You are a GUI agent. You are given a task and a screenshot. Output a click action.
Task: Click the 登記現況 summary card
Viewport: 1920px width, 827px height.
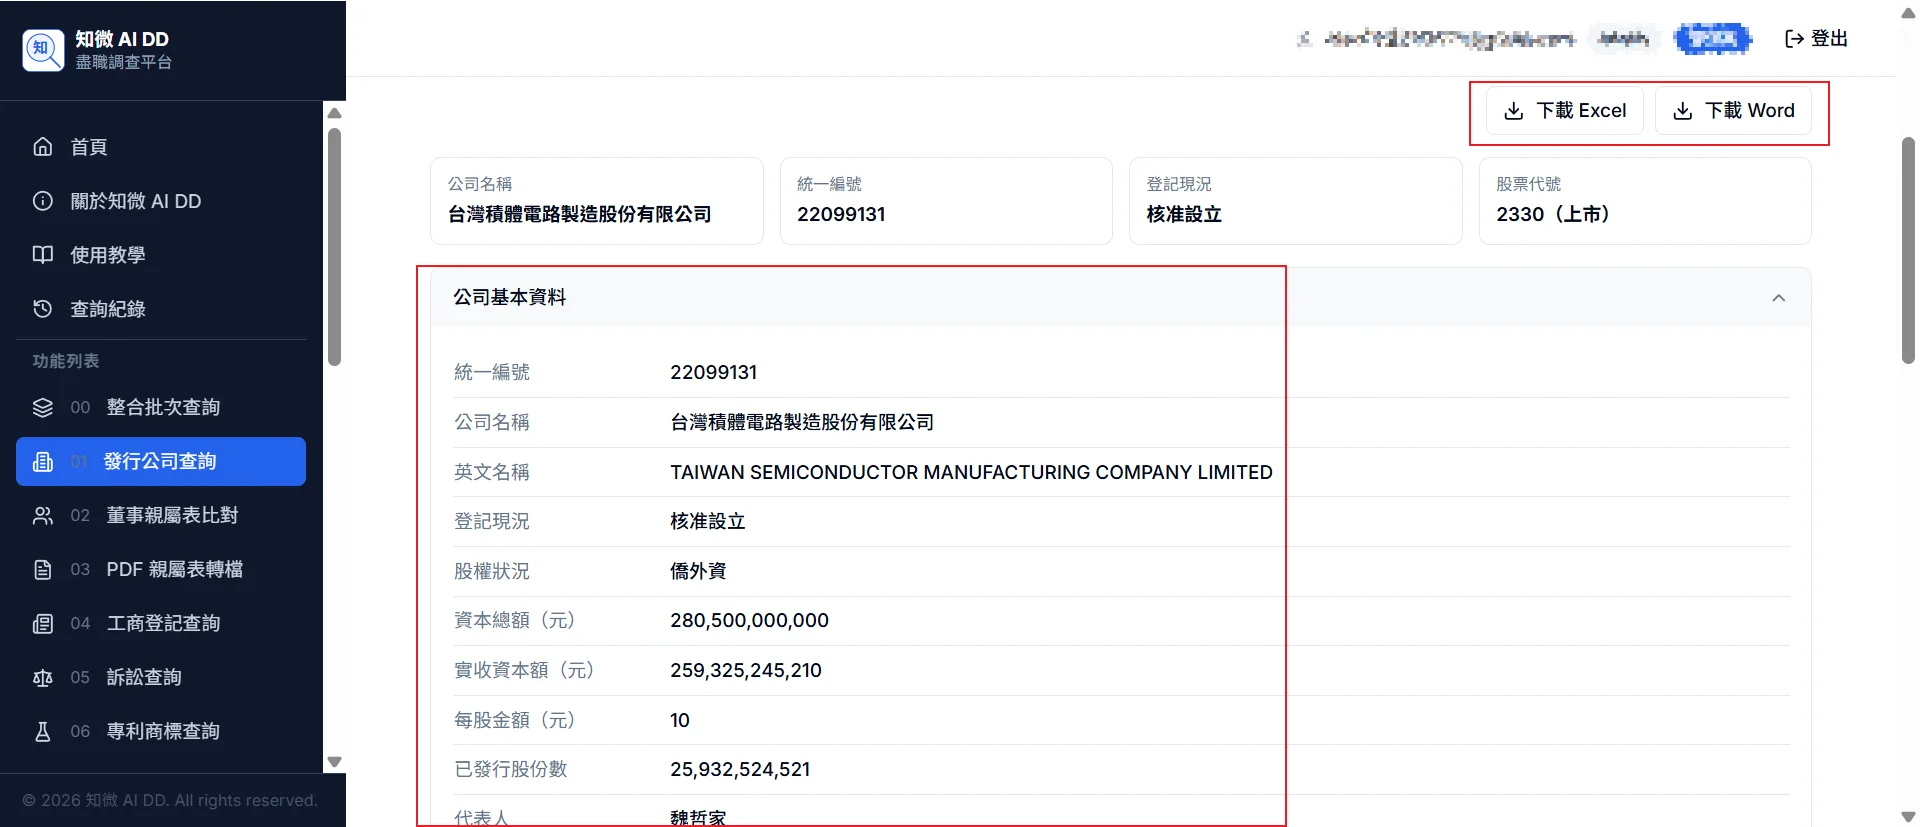[x=1295, y=201]
